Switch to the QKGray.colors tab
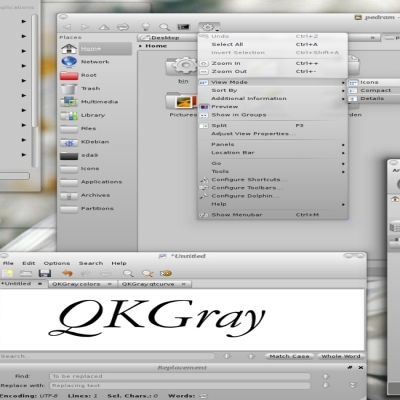Viewport: 400px width, 400px height. [82, 284]
